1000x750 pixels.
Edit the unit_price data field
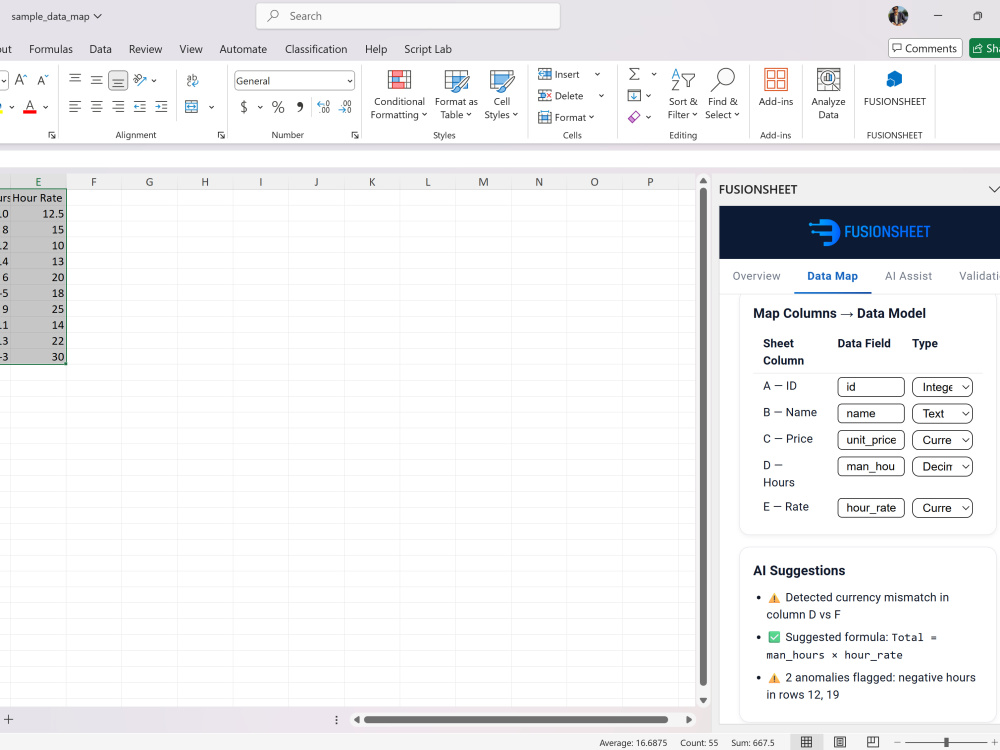pyautogui.click(x=871, y=440)
